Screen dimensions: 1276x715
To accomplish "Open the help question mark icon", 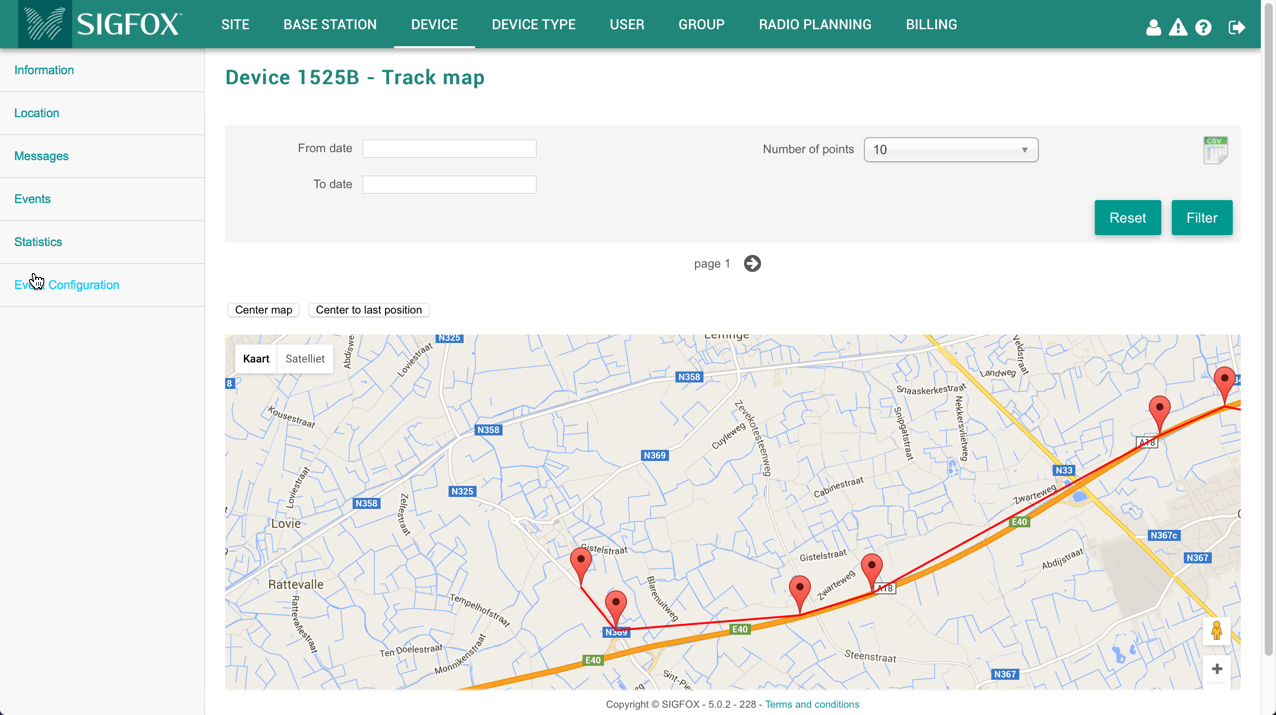I will [1203, 28].
